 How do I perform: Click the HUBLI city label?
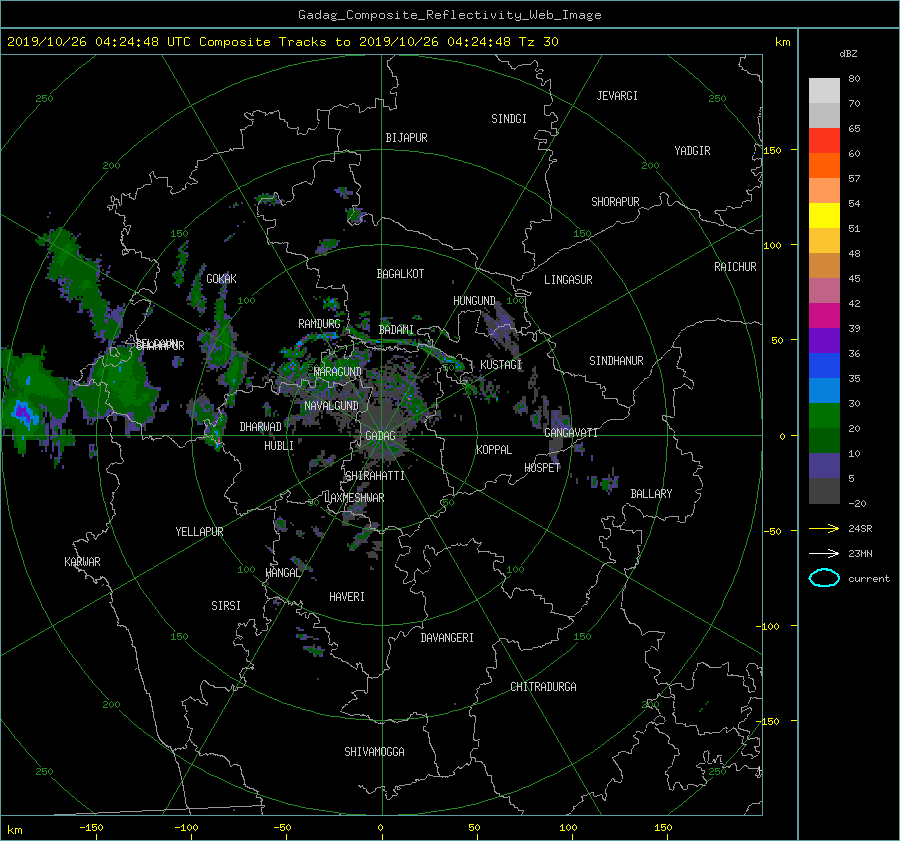pos(278,446)
